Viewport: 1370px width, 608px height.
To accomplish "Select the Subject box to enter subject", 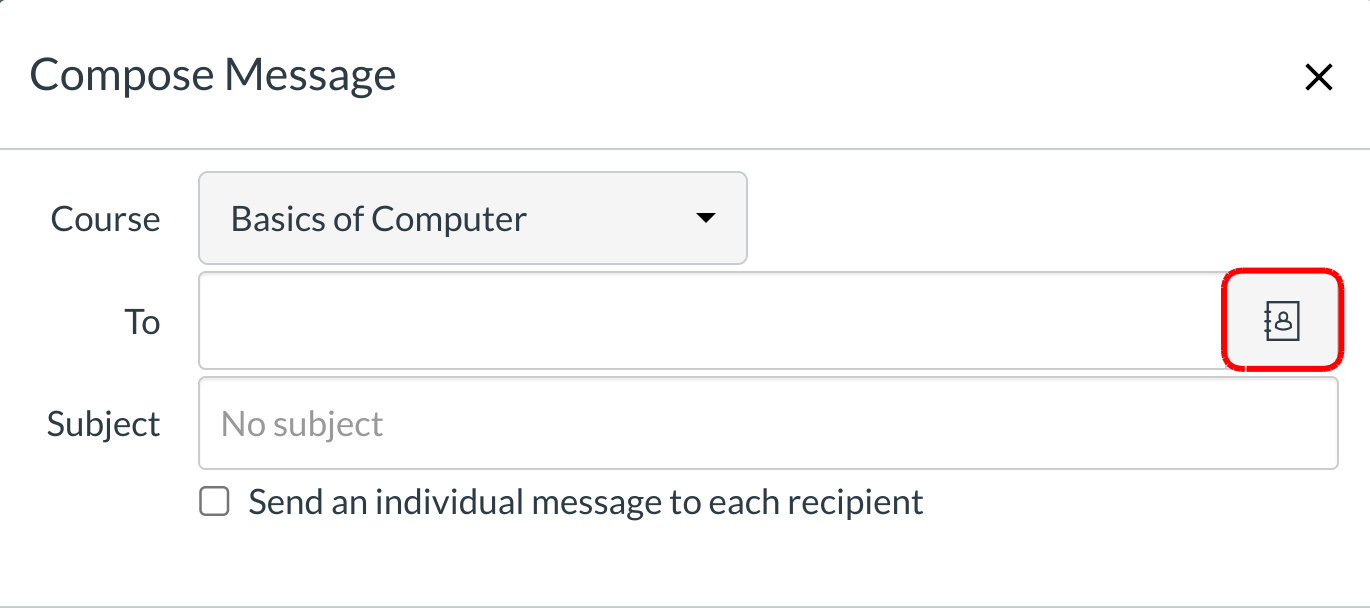I will (767, 423).
